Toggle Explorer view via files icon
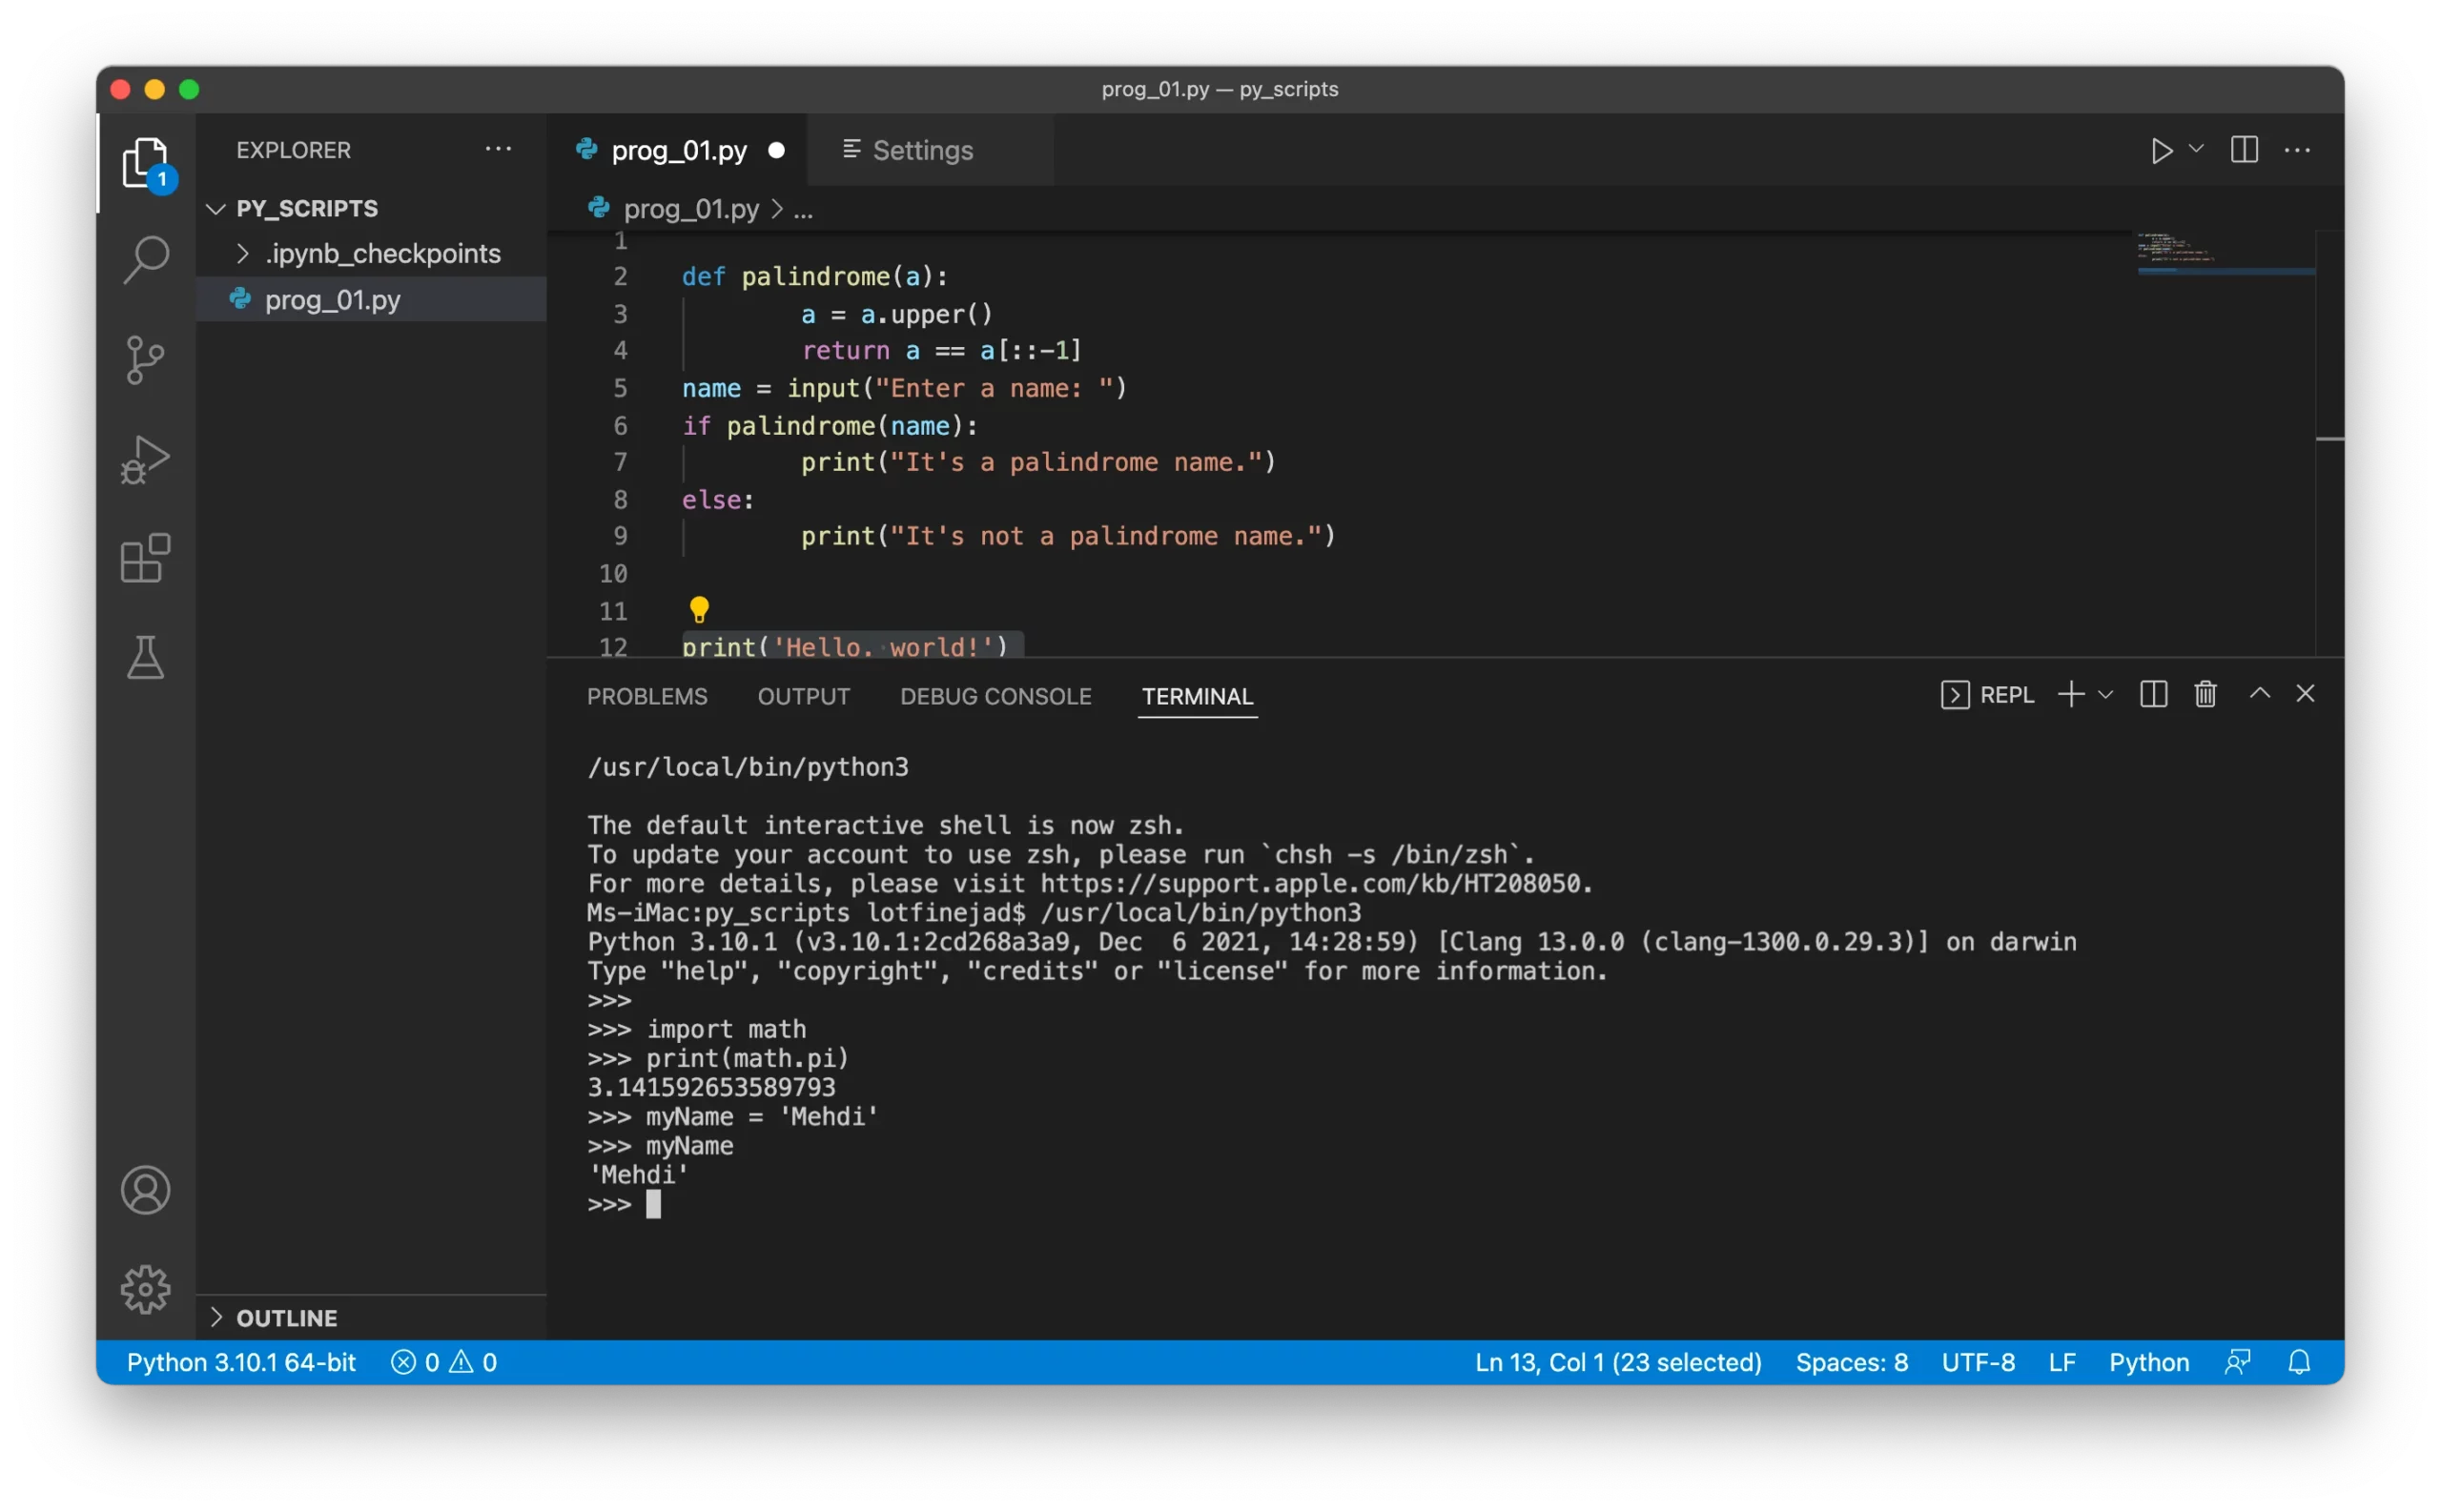This screenshot has height=1512, width=2441. (x=146, y=162)
